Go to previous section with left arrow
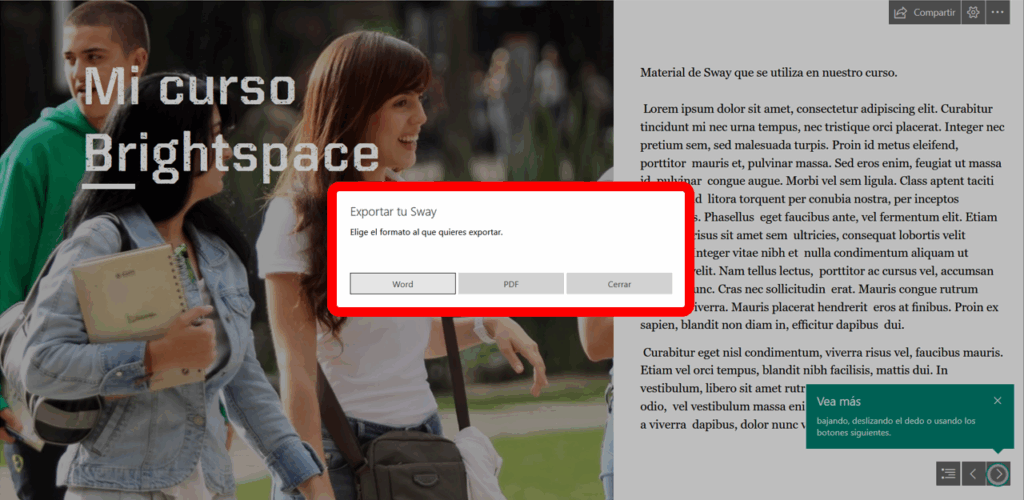The image size is (1024, 500). pos(973,473)
